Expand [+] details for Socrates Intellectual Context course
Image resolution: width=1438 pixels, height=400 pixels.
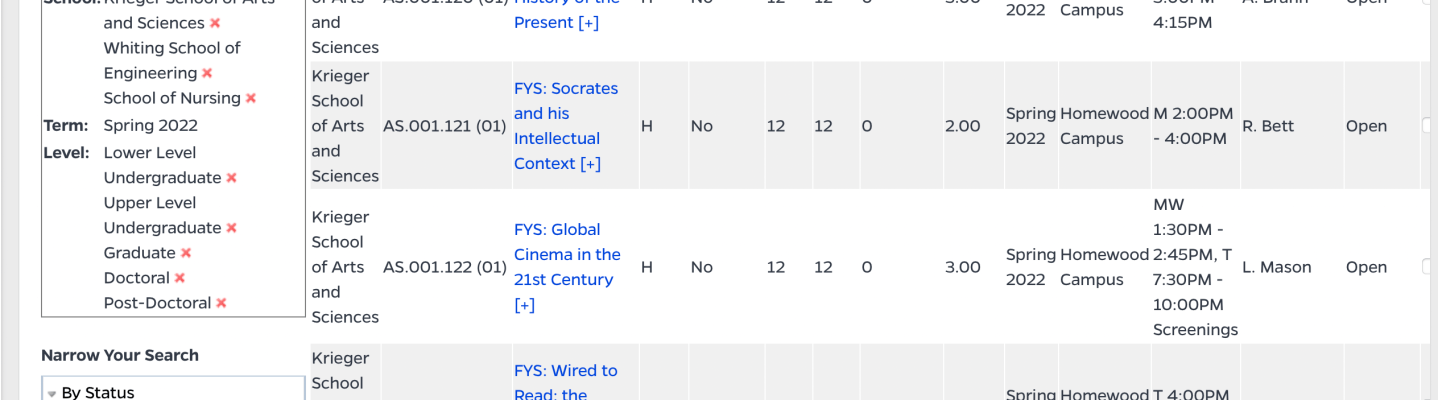[x=590, y=164]
